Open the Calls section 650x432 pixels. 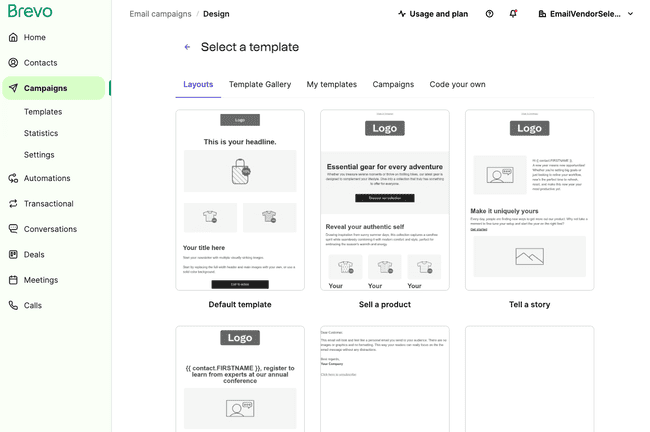point(33,306)
